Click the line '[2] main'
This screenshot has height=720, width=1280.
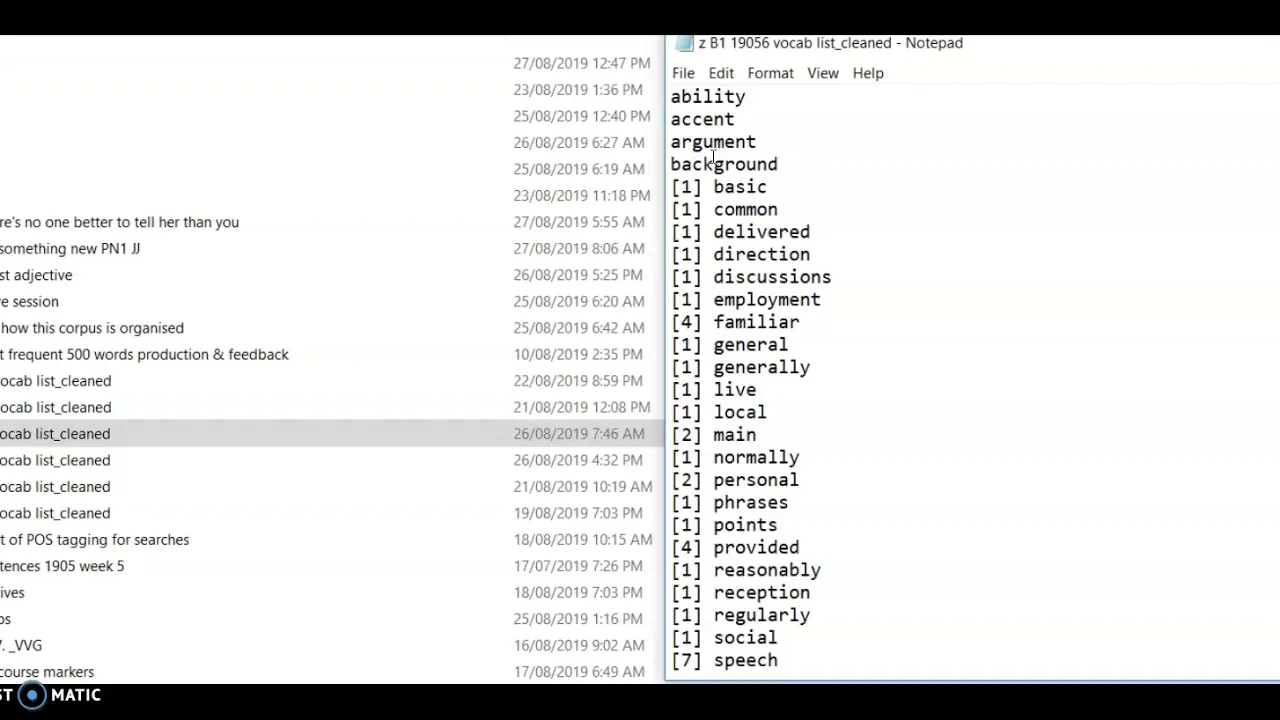(x=713, y=435)
